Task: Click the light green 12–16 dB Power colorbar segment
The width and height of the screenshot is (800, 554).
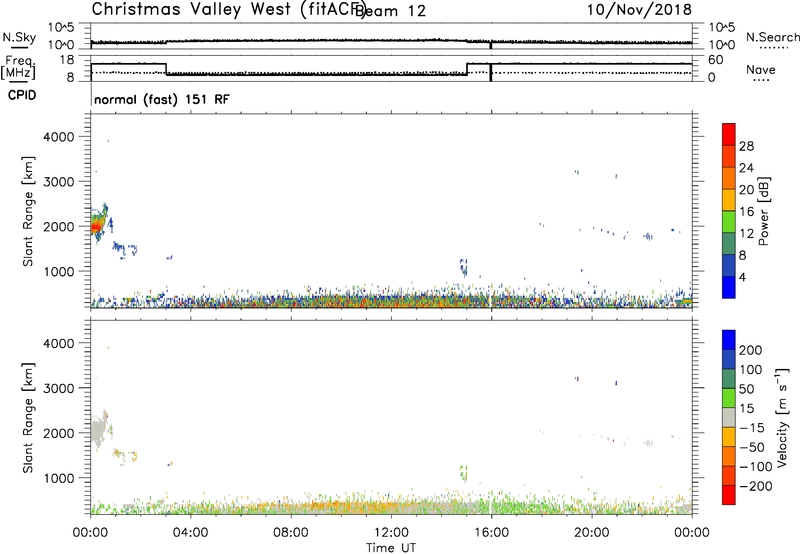Action: pos(729,221)
